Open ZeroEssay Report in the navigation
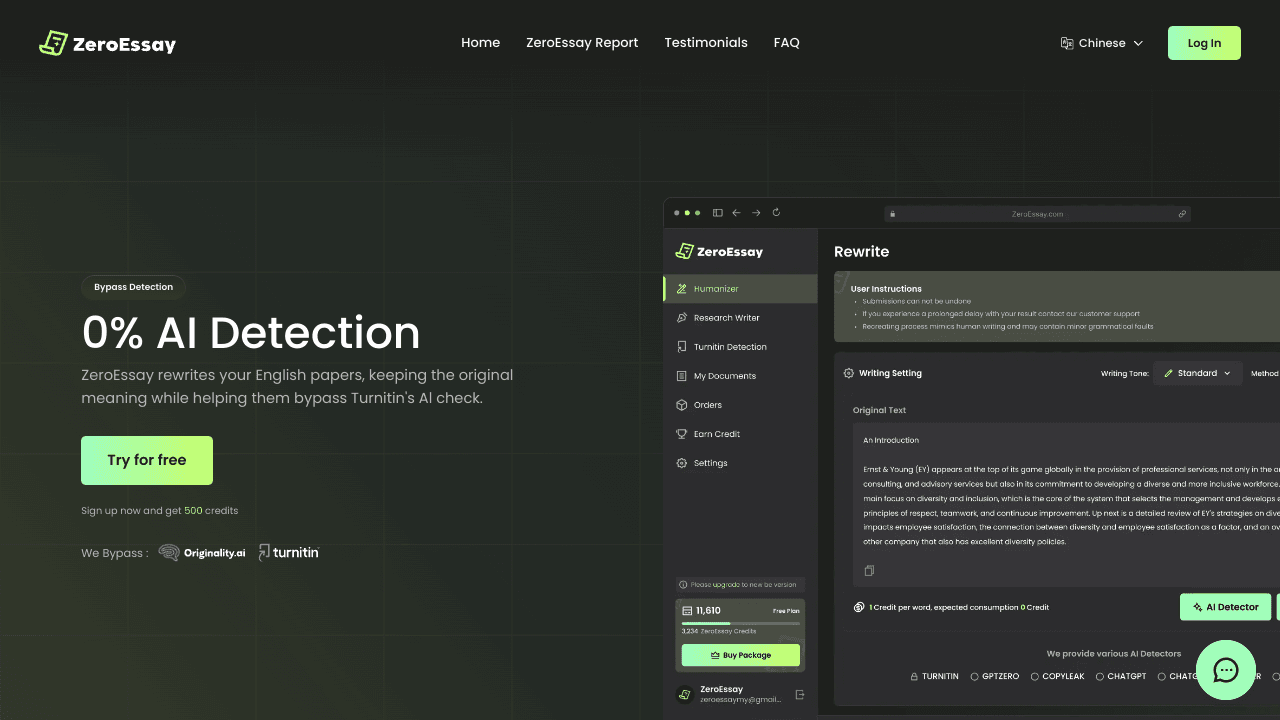Image resolution: width=1280 pixels, height=720 pixels. click(x=582, y=43)
